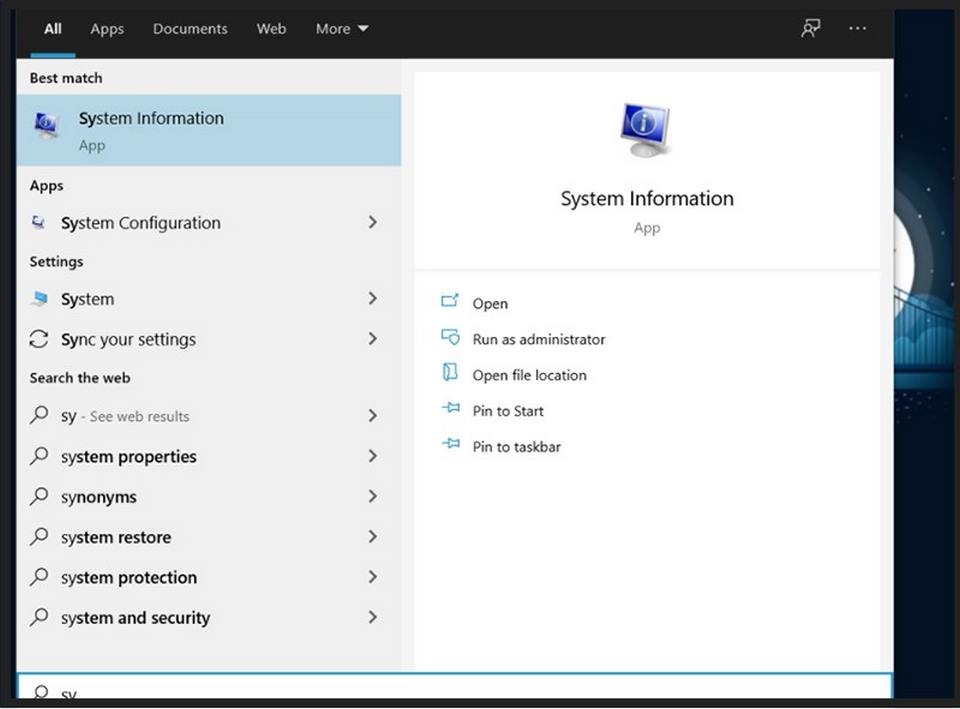Screen dimensions: 960x709
Task: Expand chevron next to system and security
Action: (x=372, y=617)
